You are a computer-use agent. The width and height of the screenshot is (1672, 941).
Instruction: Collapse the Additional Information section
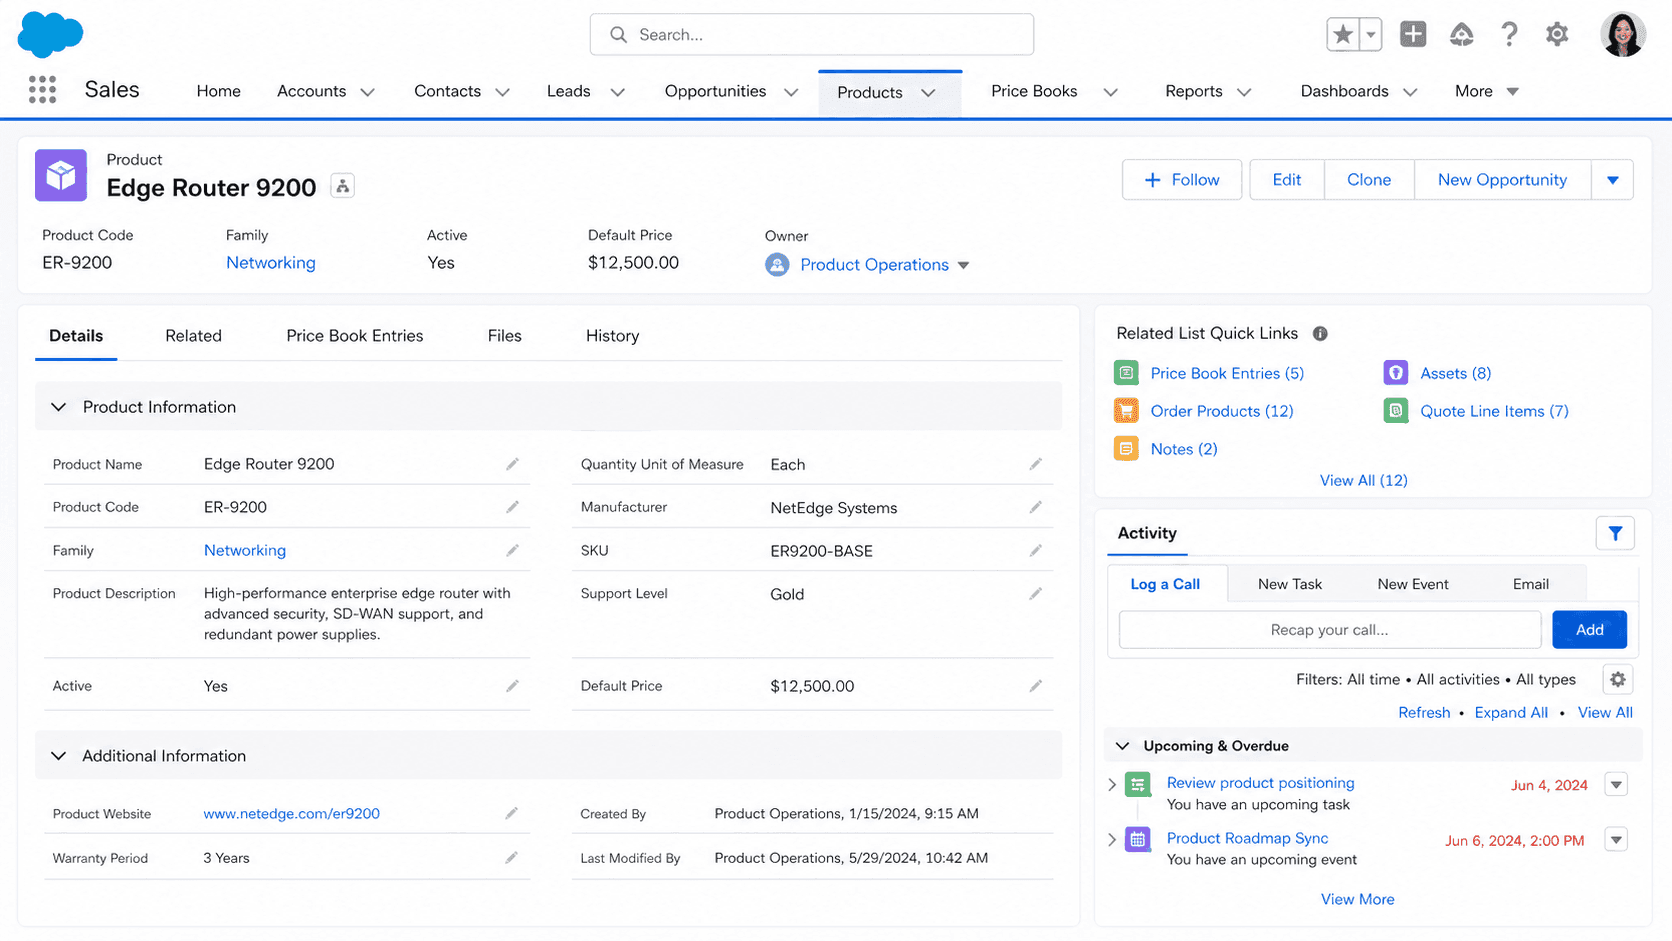[x=58, y=756]
